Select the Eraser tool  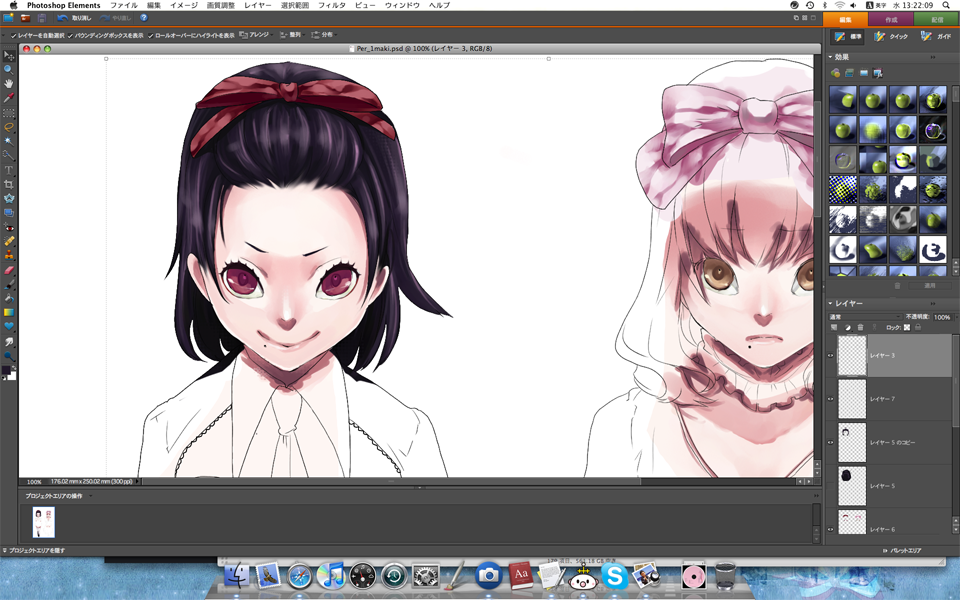click(x=9, y=270)
